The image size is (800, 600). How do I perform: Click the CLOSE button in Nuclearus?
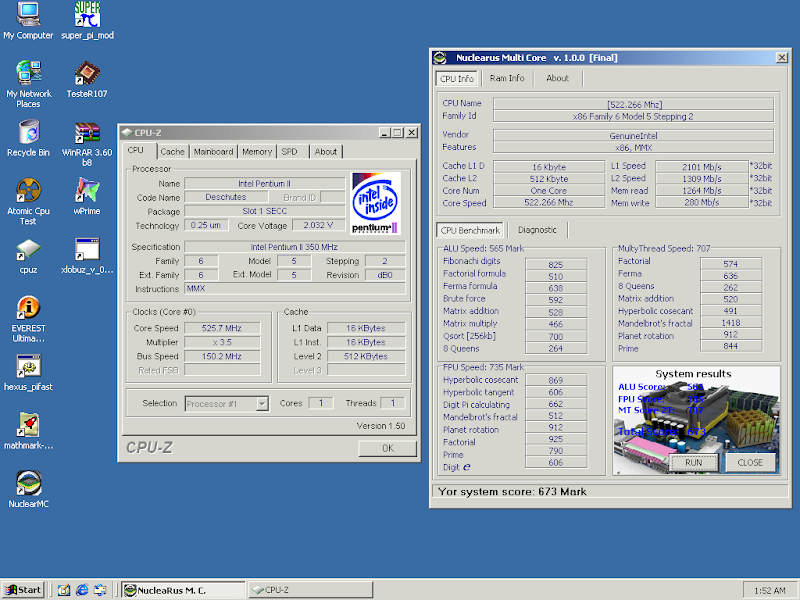pos(750,463)
